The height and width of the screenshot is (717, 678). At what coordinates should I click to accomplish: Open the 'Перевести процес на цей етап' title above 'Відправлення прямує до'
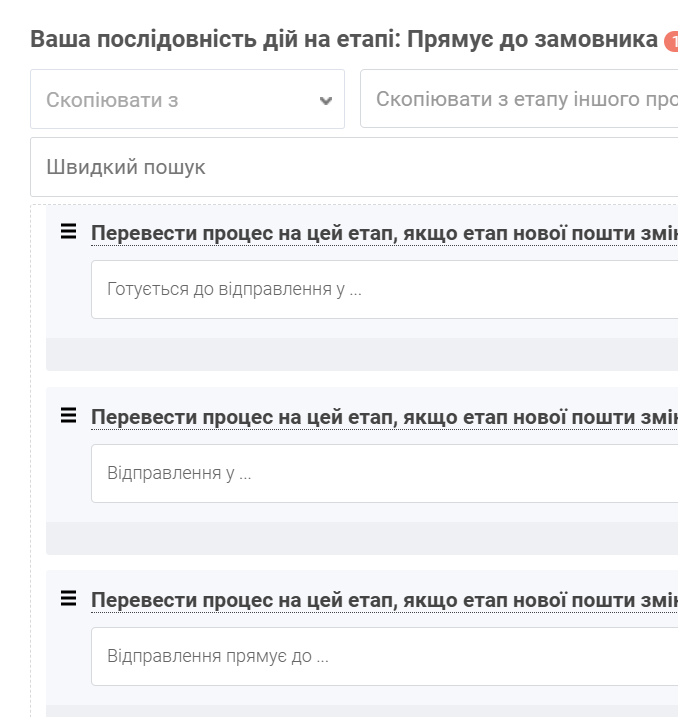(384, 600)
